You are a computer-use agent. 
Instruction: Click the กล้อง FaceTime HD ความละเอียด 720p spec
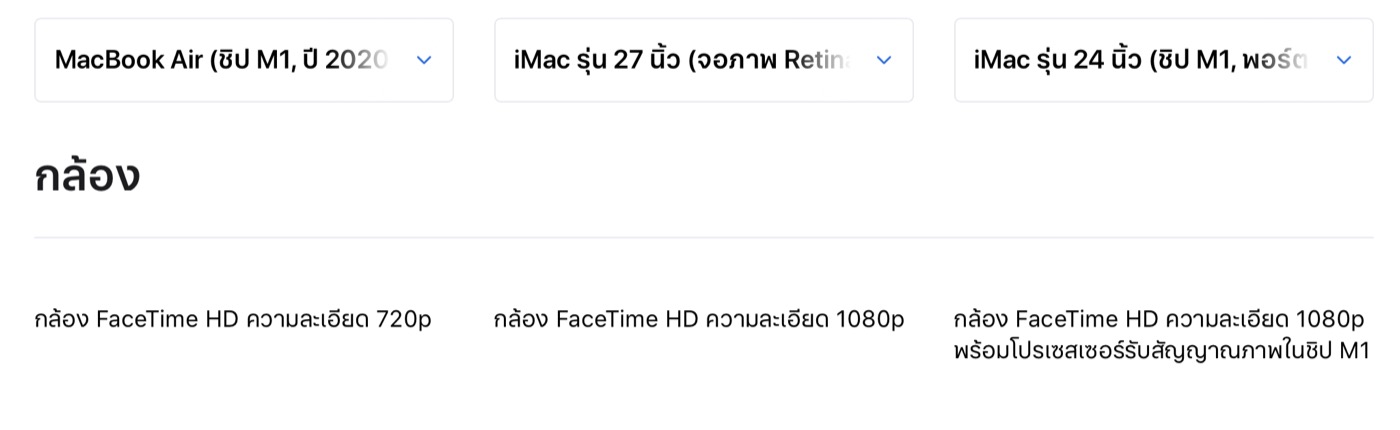click(x=233, y=320)
